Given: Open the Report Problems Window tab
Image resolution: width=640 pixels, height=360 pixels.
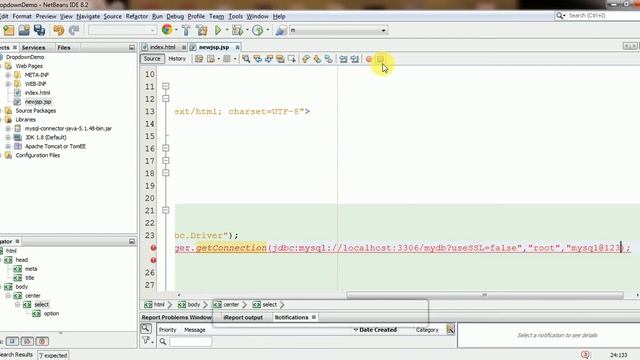Looking at the screenshot, I should [x=177, y=317].
